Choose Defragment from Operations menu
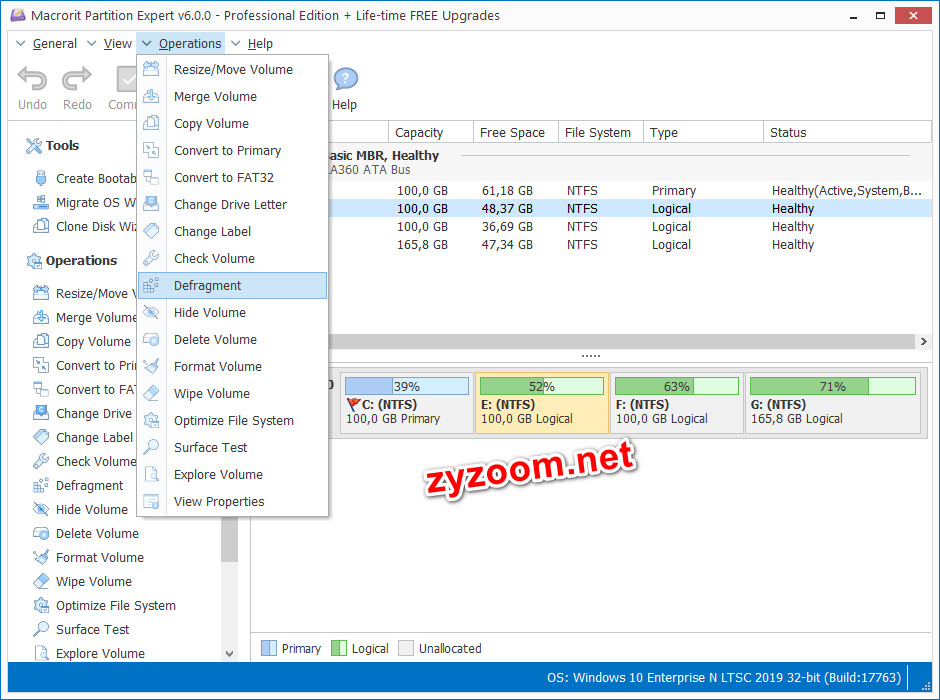 233,285
